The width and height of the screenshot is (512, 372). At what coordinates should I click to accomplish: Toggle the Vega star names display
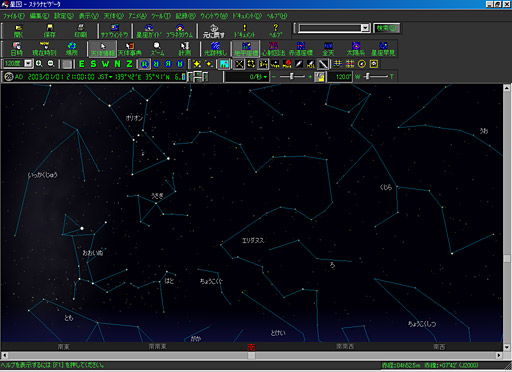pyautogui.click(x=275, y=64)
